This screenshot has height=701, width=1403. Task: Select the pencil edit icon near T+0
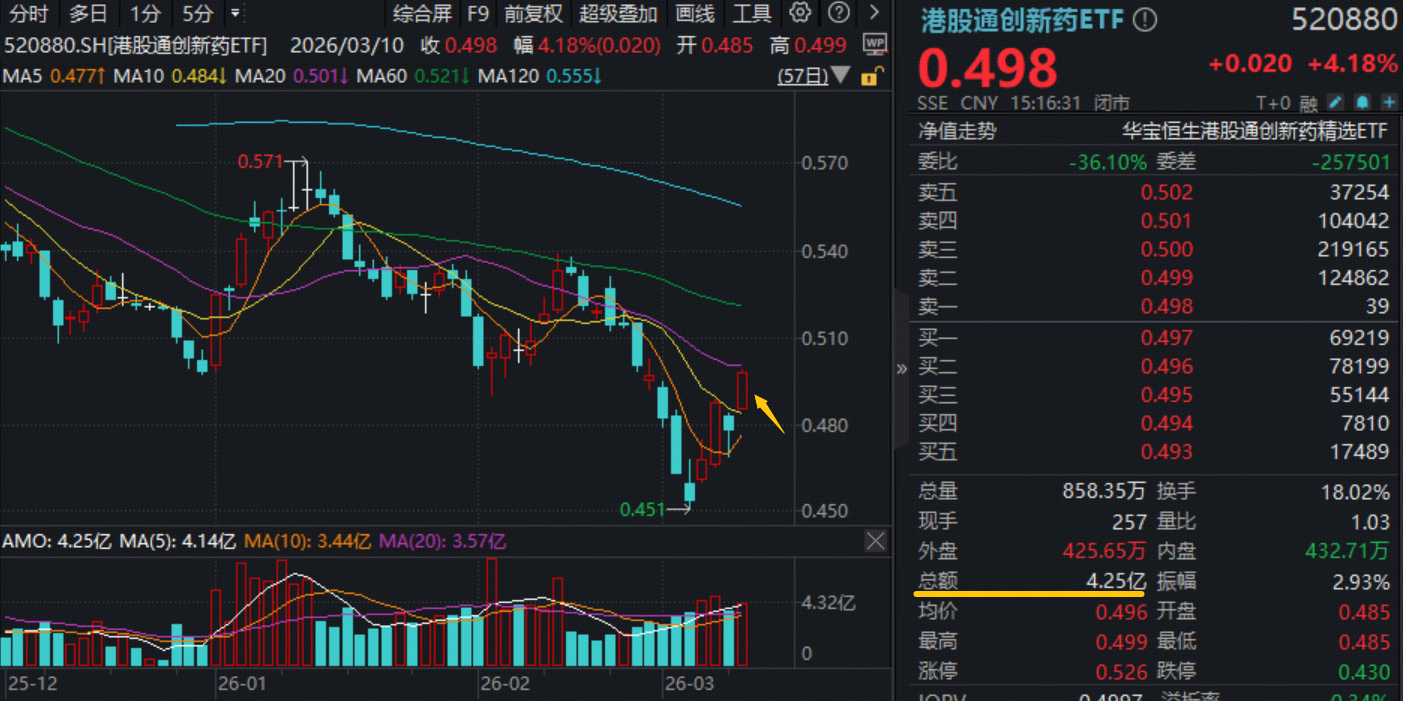(x=1336, y=102)
